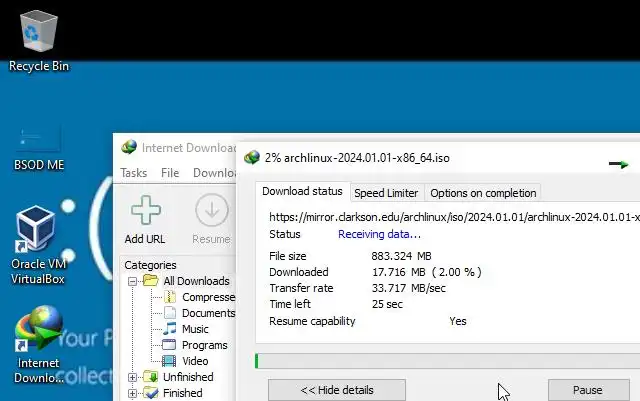This screenshot has height=401, width=640.
Task: Open the Options on completion tab
Action: click(483, 193)
